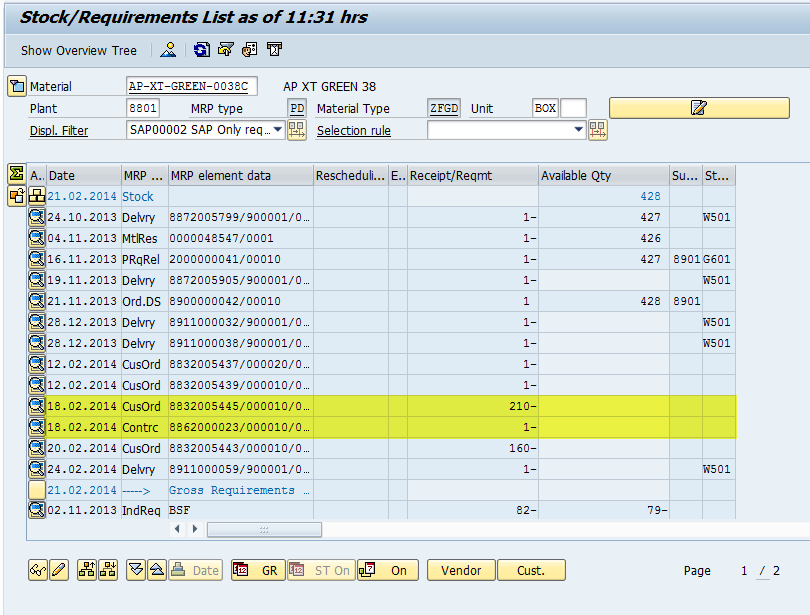
Task: Open the Selection rule dropdown
Action: [578, 130]
